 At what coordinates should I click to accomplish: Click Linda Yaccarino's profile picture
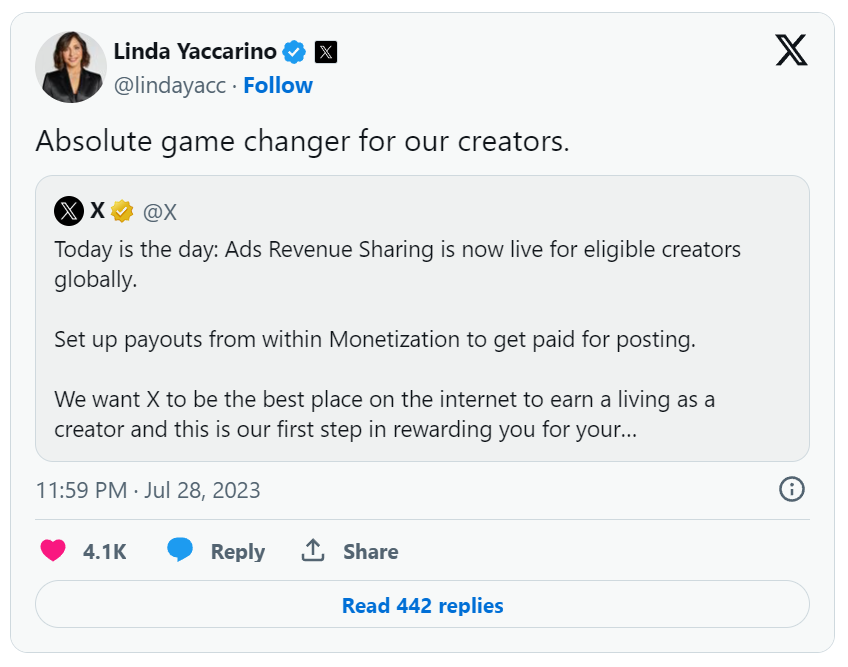click(71, 67)
